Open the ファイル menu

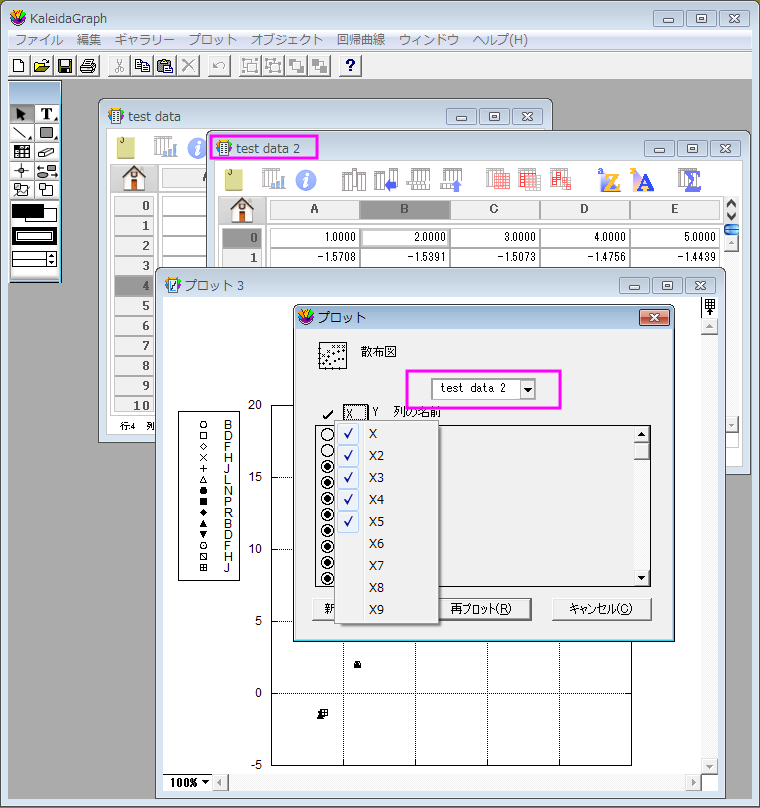[x=39, y=40]
